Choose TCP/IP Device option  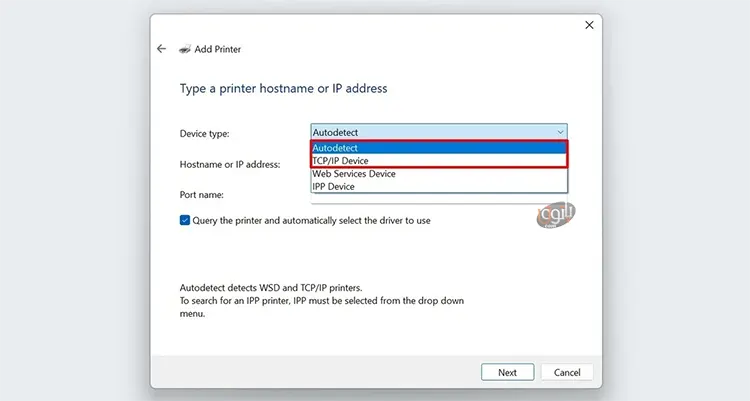439,161
